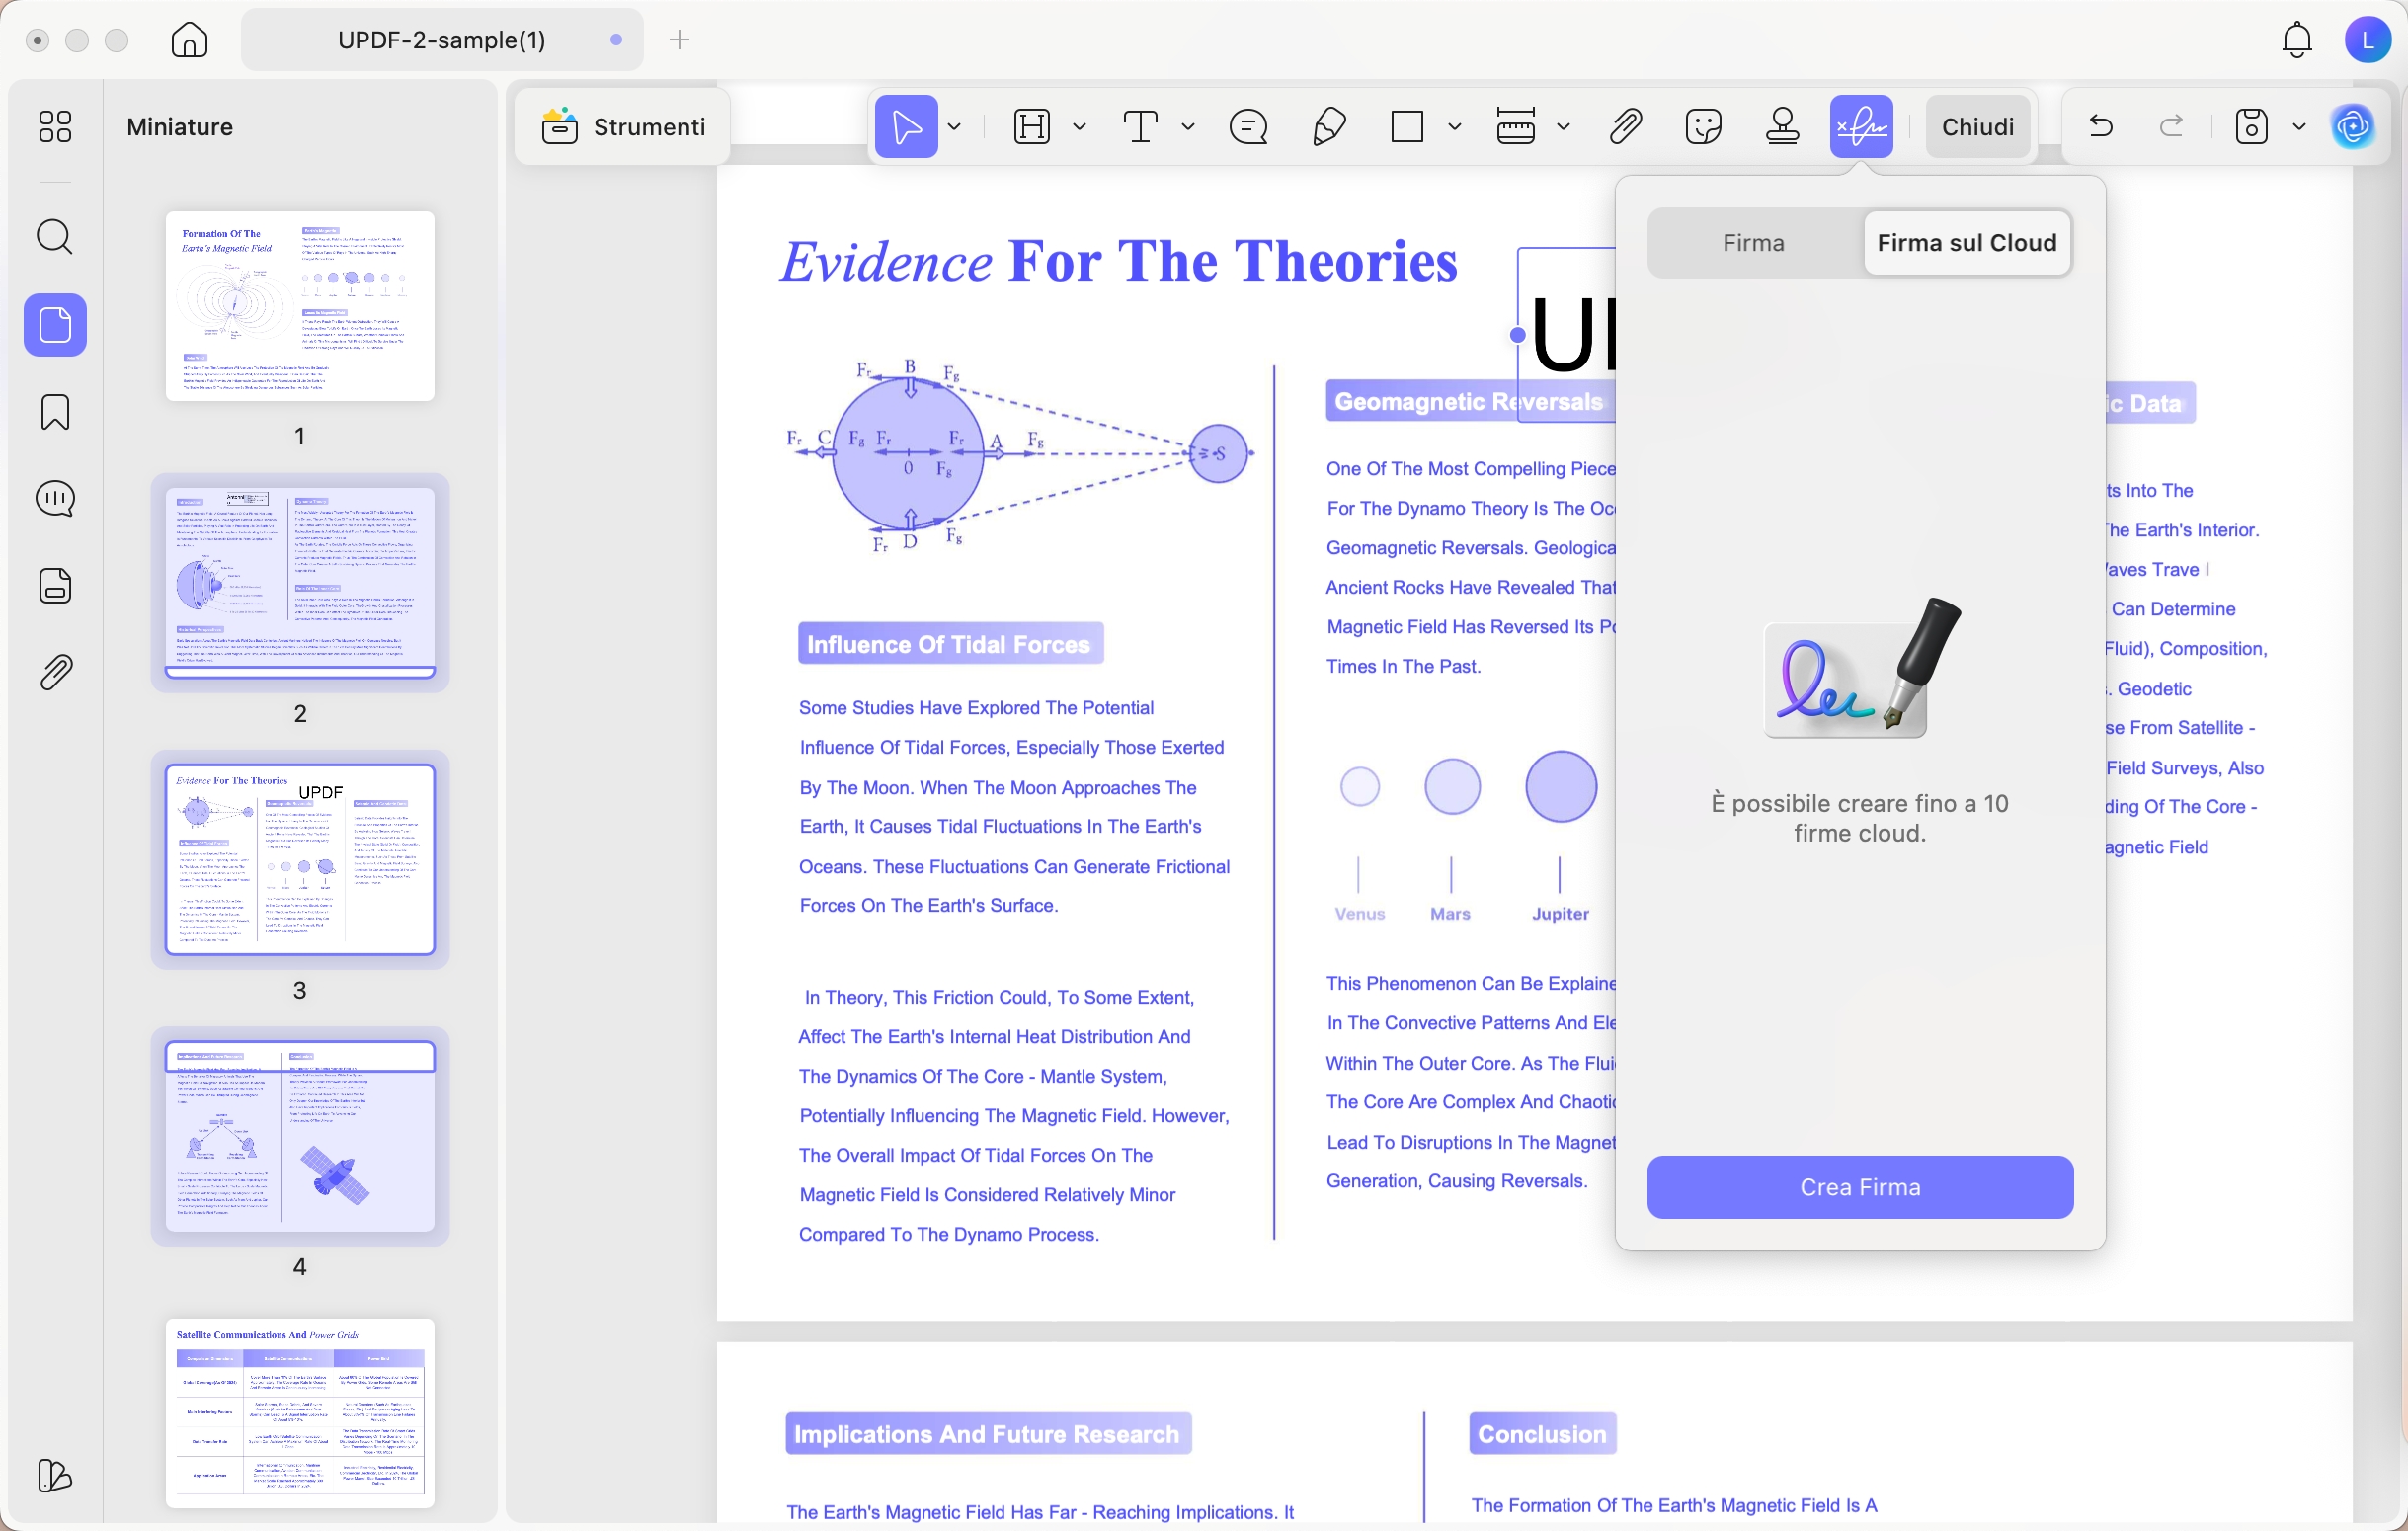Click the Jupiter label in the chart
Image resolution: width=2408 pixels, height=1531 pixels.
(1560, 914)
